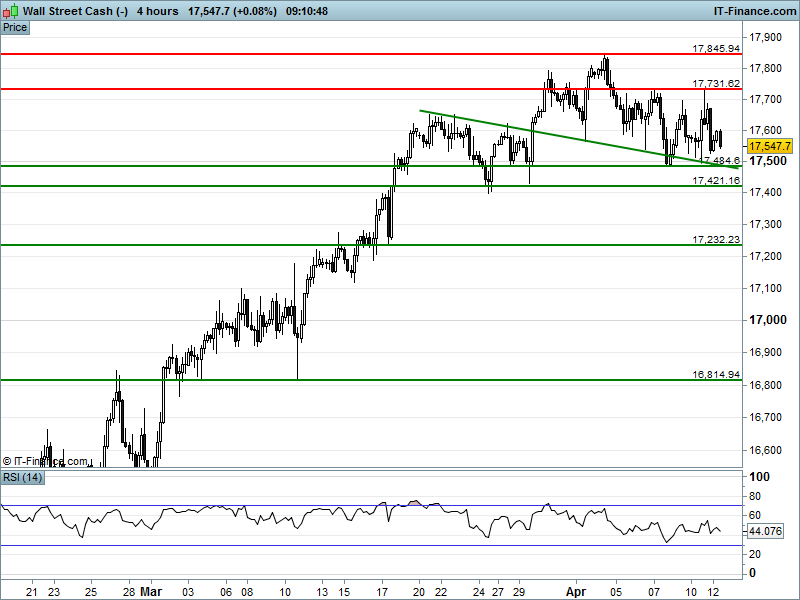Click the 17,000 price axis label

coord(768,320)
